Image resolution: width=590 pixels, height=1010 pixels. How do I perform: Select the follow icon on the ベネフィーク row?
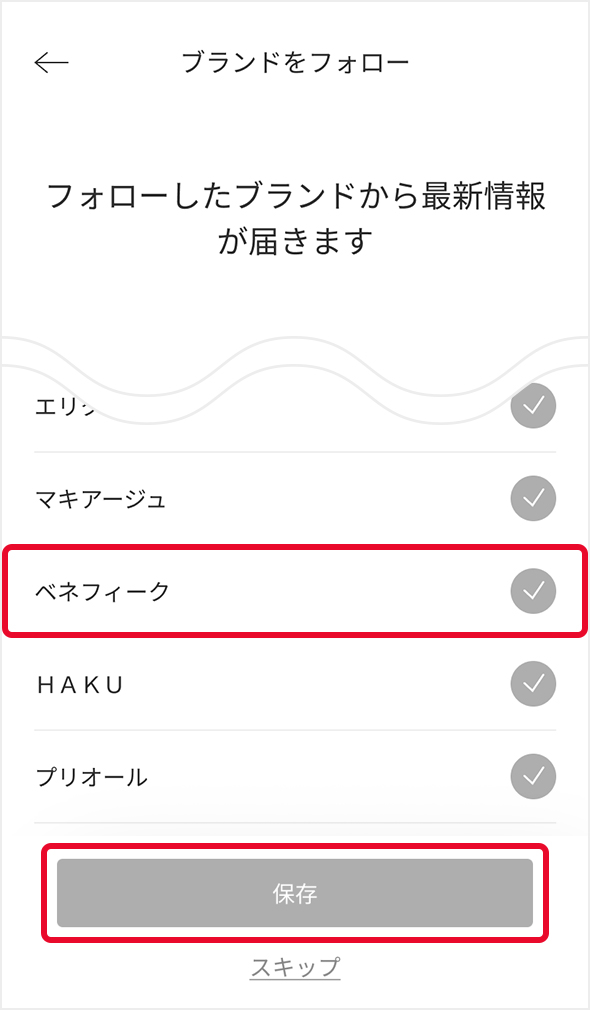pos(533,591)
